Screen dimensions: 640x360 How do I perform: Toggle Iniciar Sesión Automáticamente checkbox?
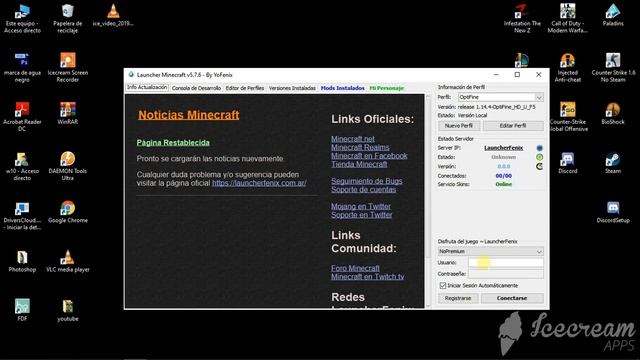pos(443,285)
